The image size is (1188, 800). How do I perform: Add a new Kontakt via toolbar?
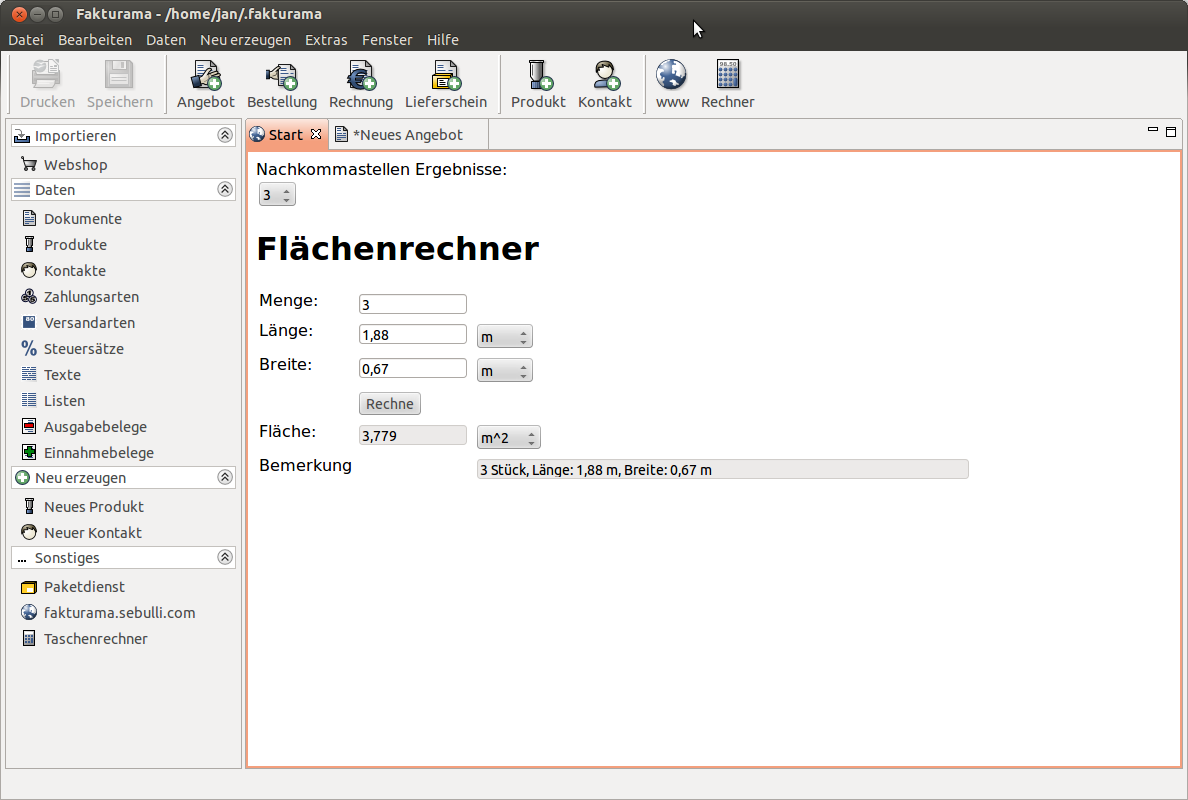point(605,84)
